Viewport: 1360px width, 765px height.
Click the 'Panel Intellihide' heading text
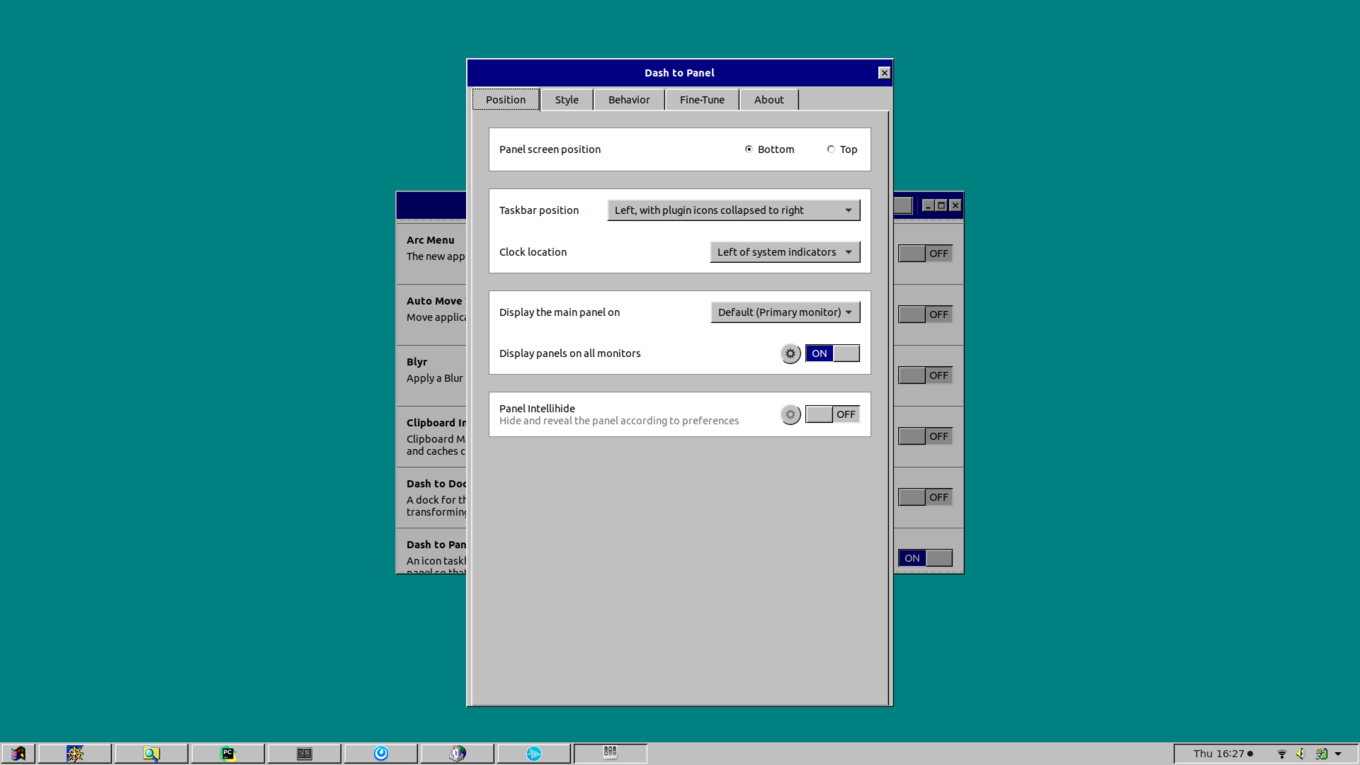pyautogui.click(x=537, y=408)
